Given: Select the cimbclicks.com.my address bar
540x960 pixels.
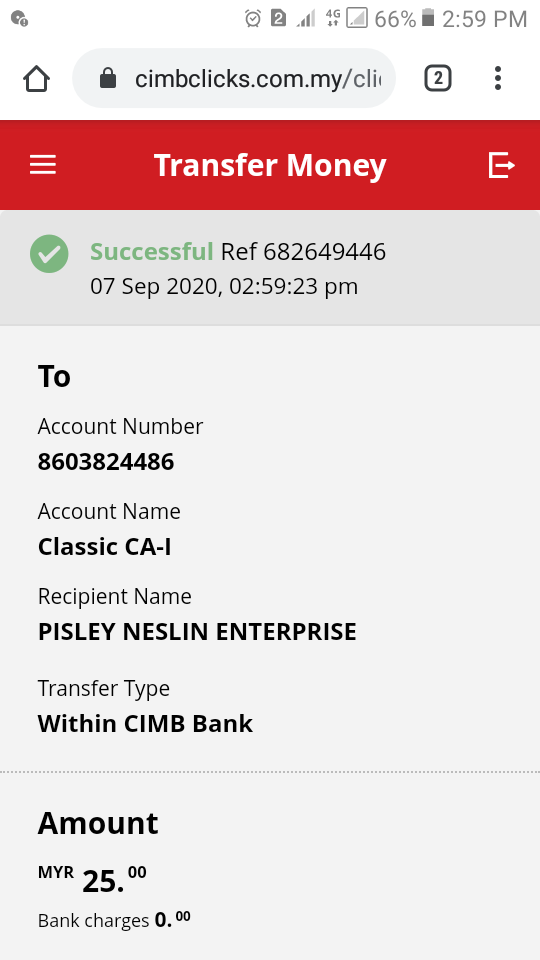Looking at the screenshot, I should click(234, 78).
